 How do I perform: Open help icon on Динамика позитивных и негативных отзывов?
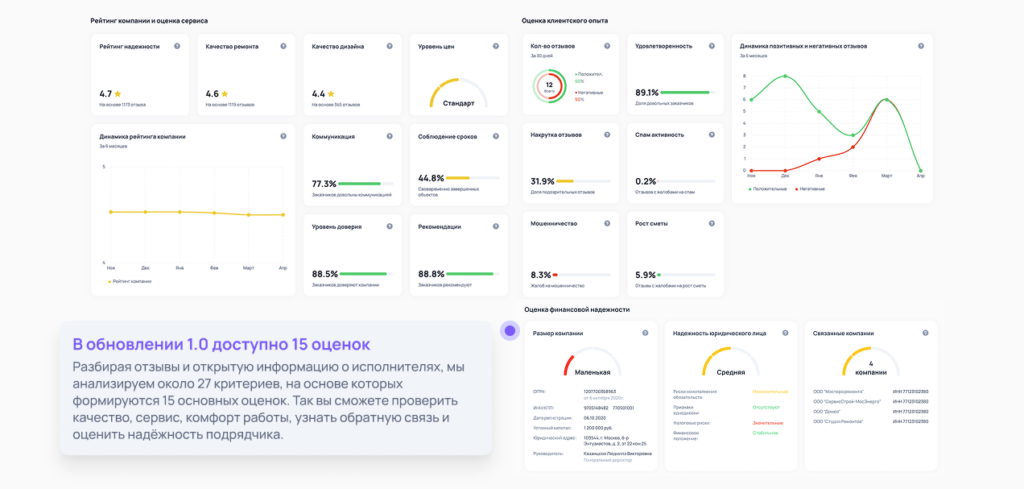(921, 46)
